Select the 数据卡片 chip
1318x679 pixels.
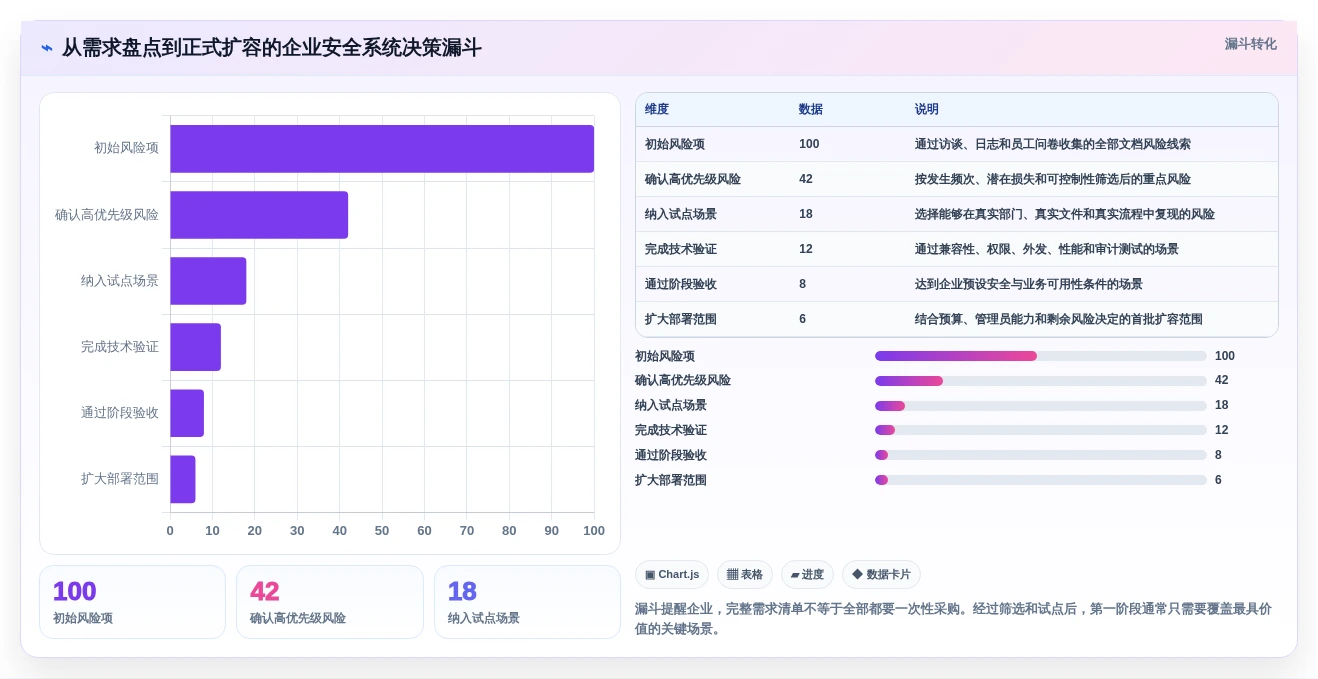pyautogui.click(x=881, y=574)
